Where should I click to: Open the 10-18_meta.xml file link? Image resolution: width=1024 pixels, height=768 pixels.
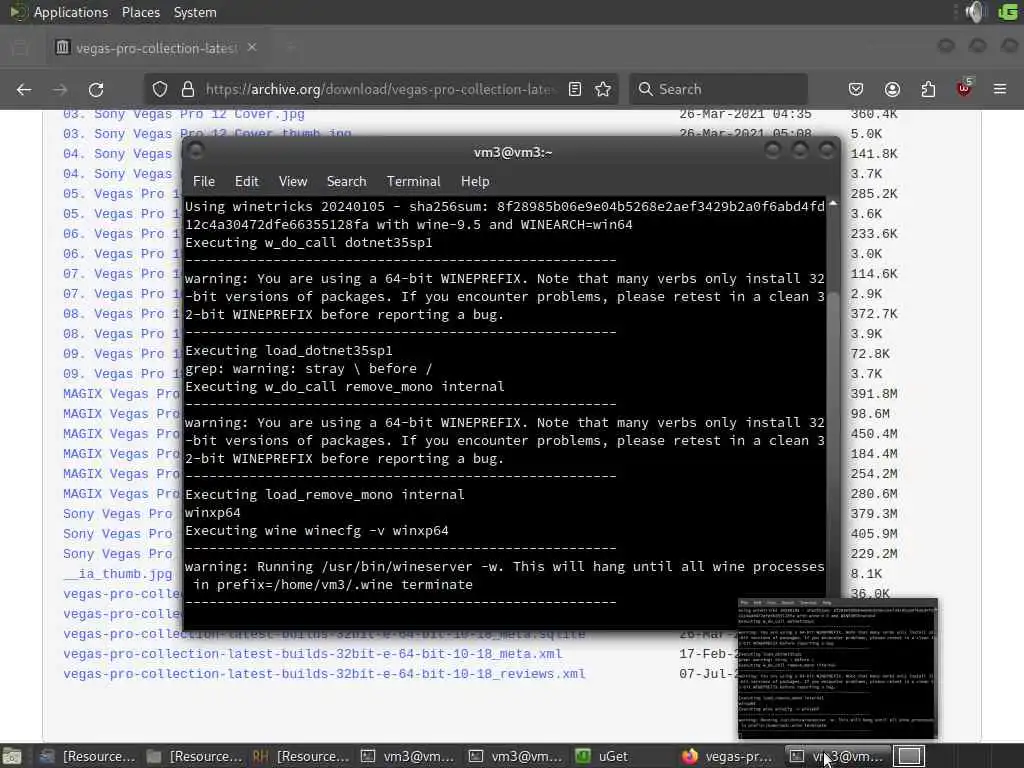point(313,654)
